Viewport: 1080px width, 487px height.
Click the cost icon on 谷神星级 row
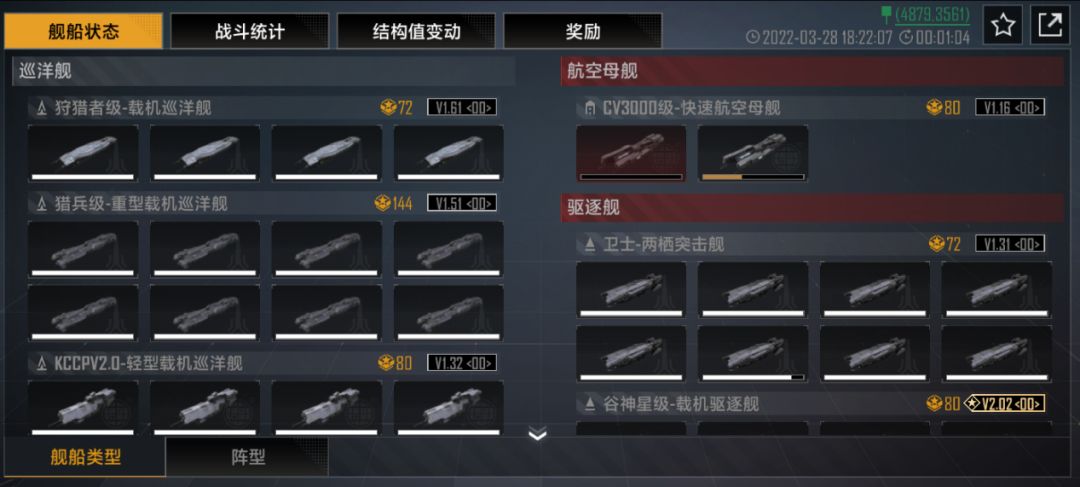934,403
